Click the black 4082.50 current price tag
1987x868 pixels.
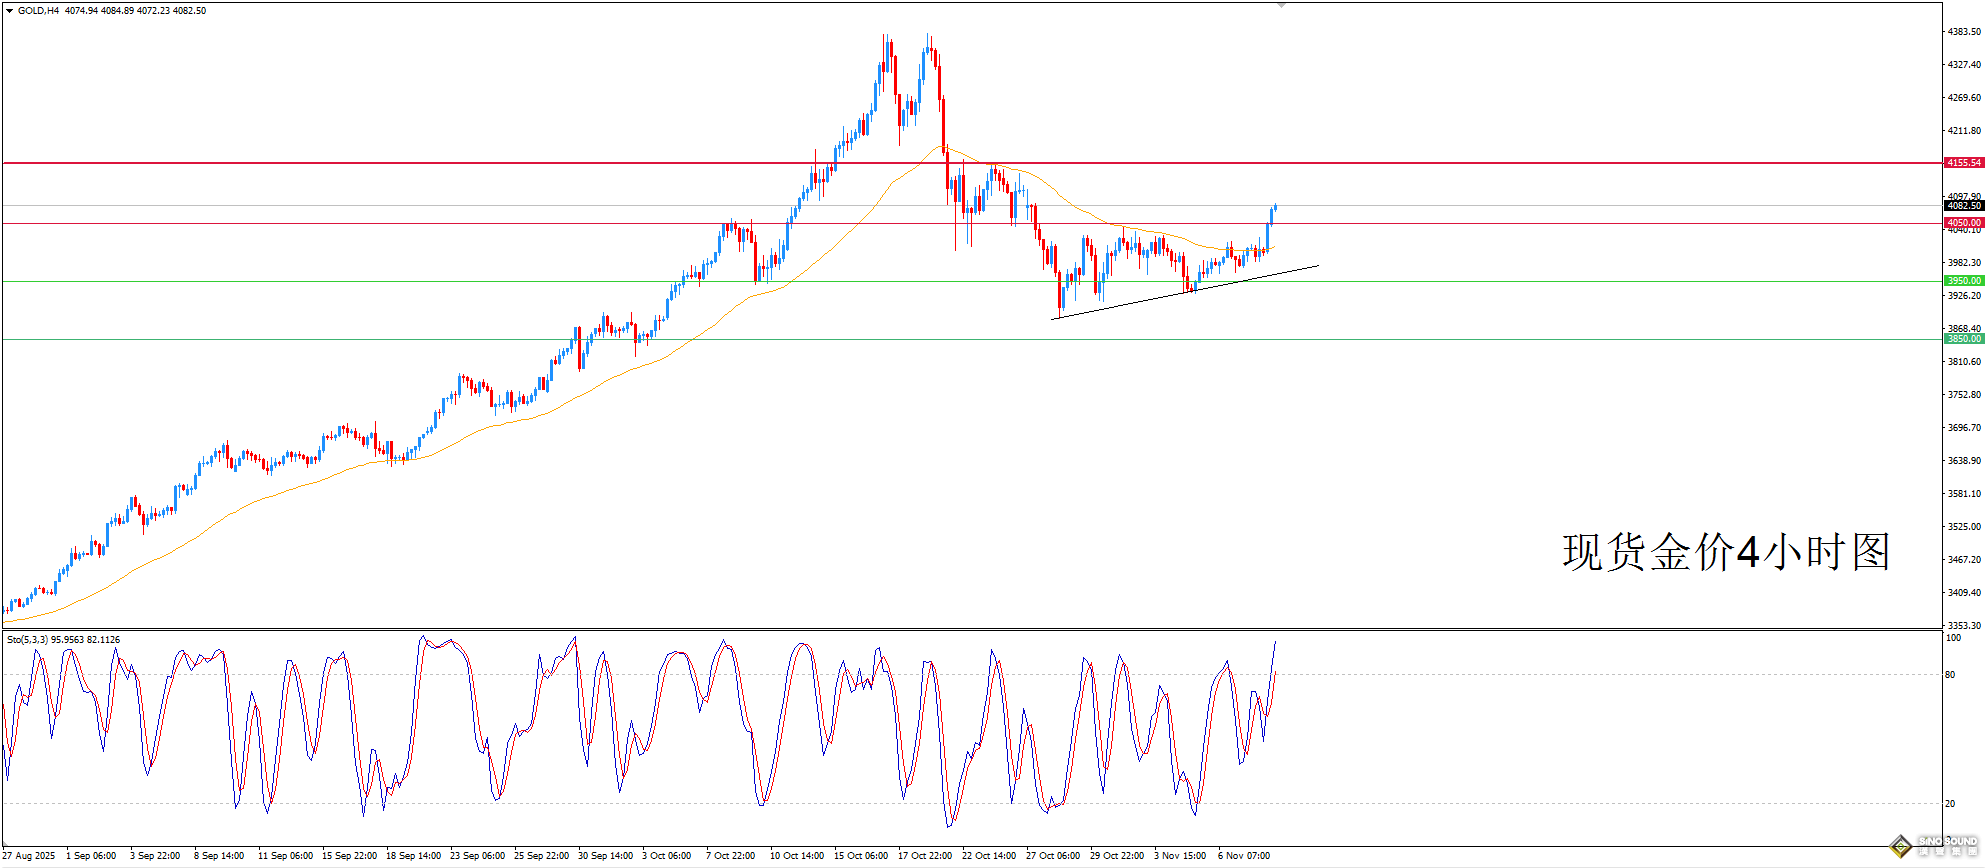1963,206
